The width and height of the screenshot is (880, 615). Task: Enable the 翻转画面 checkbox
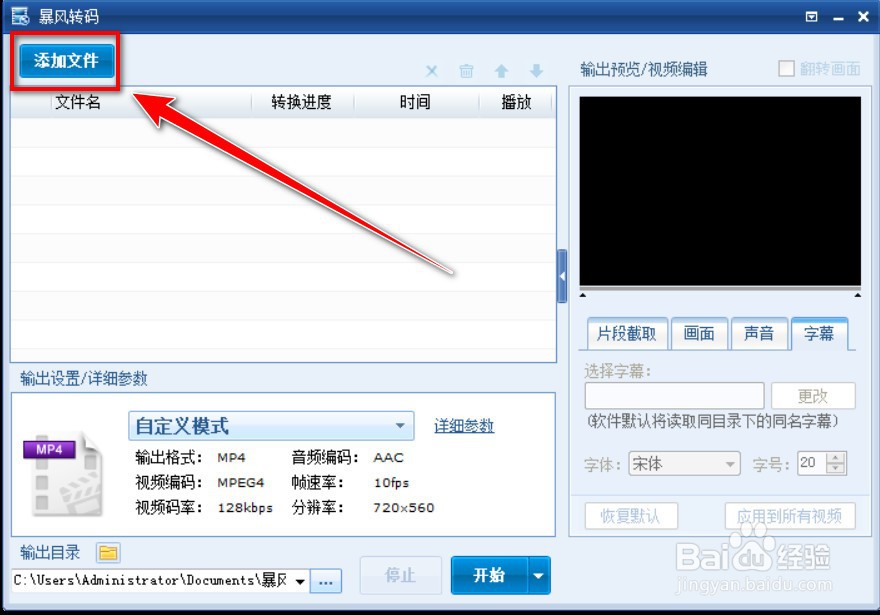pos(786,68)
